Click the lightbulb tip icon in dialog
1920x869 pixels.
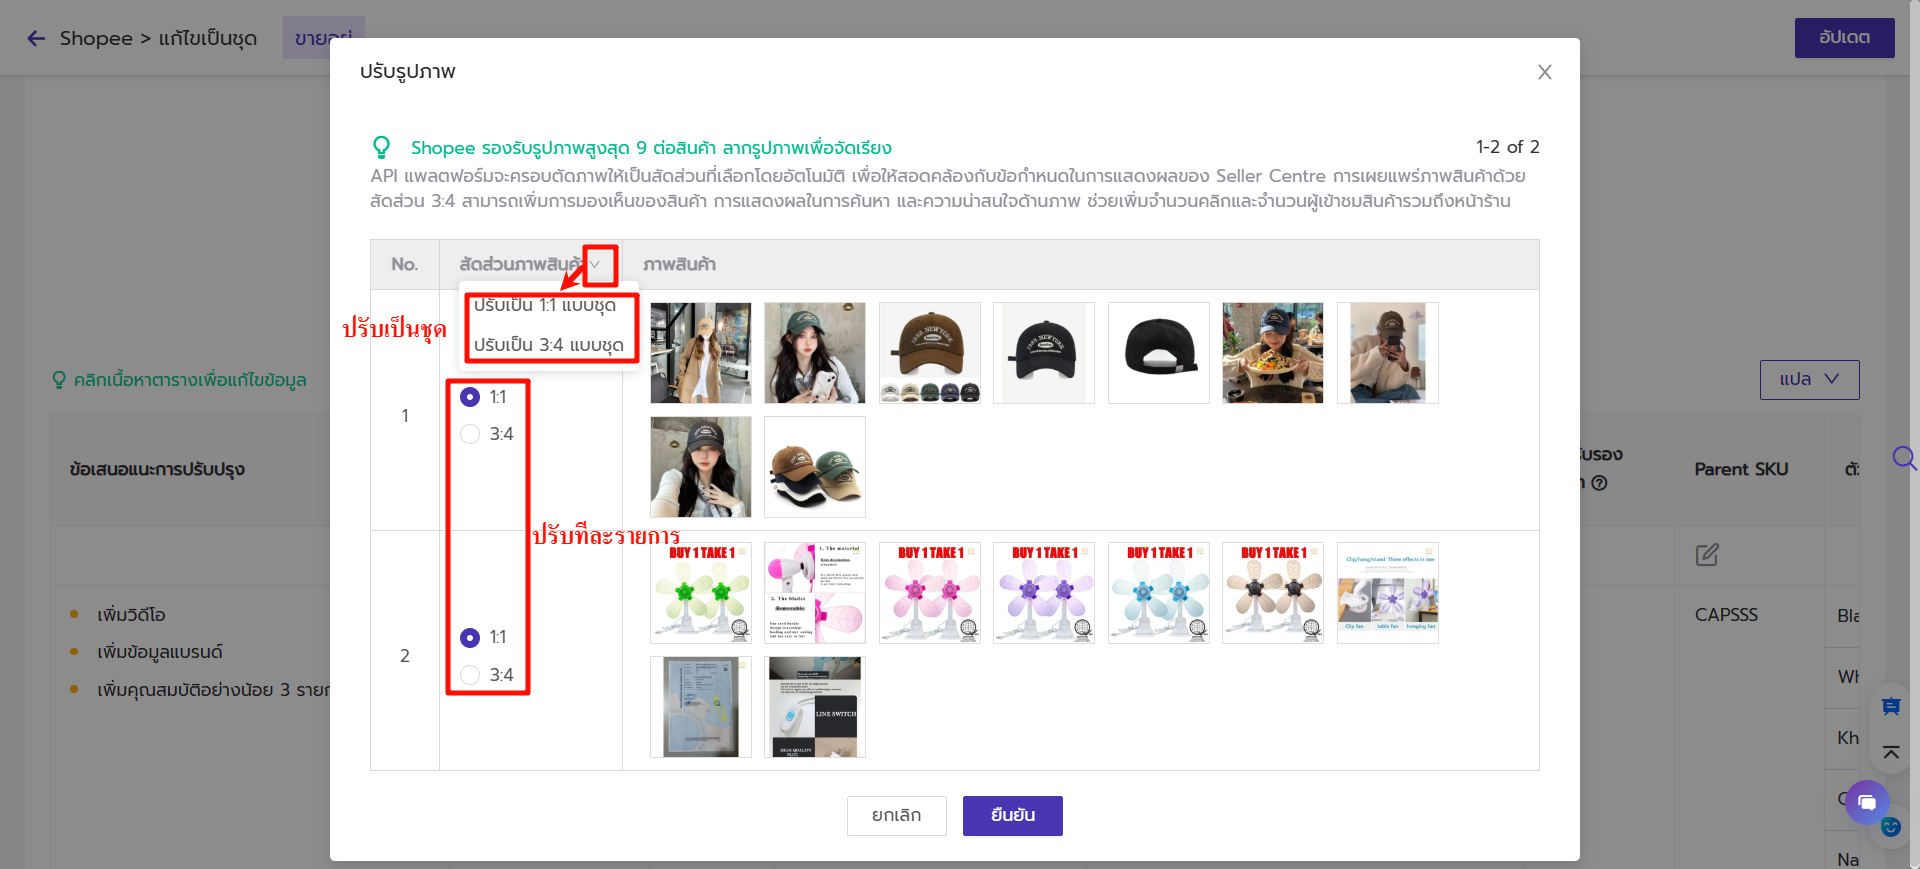(x=381, y=148)
